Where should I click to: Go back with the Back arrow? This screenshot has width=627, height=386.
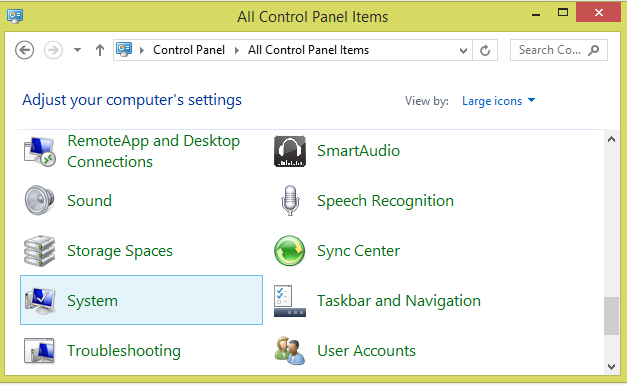click(x=24, y=50)
